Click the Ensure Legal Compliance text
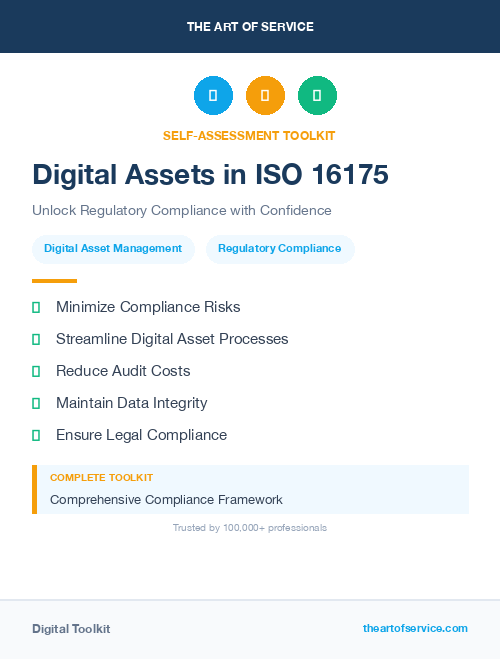500x659 pixels. (x=141, y=435)
